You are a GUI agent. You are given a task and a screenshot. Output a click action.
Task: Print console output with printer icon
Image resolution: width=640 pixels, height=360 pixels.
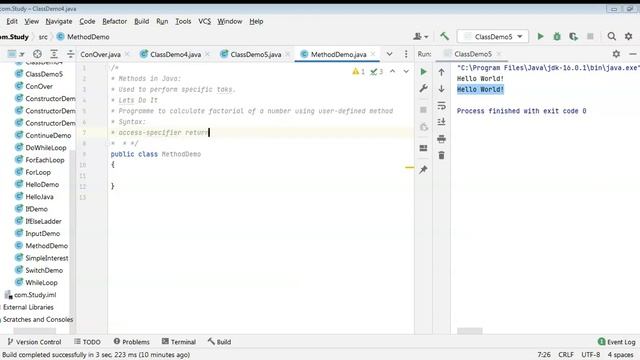[441, 139]
